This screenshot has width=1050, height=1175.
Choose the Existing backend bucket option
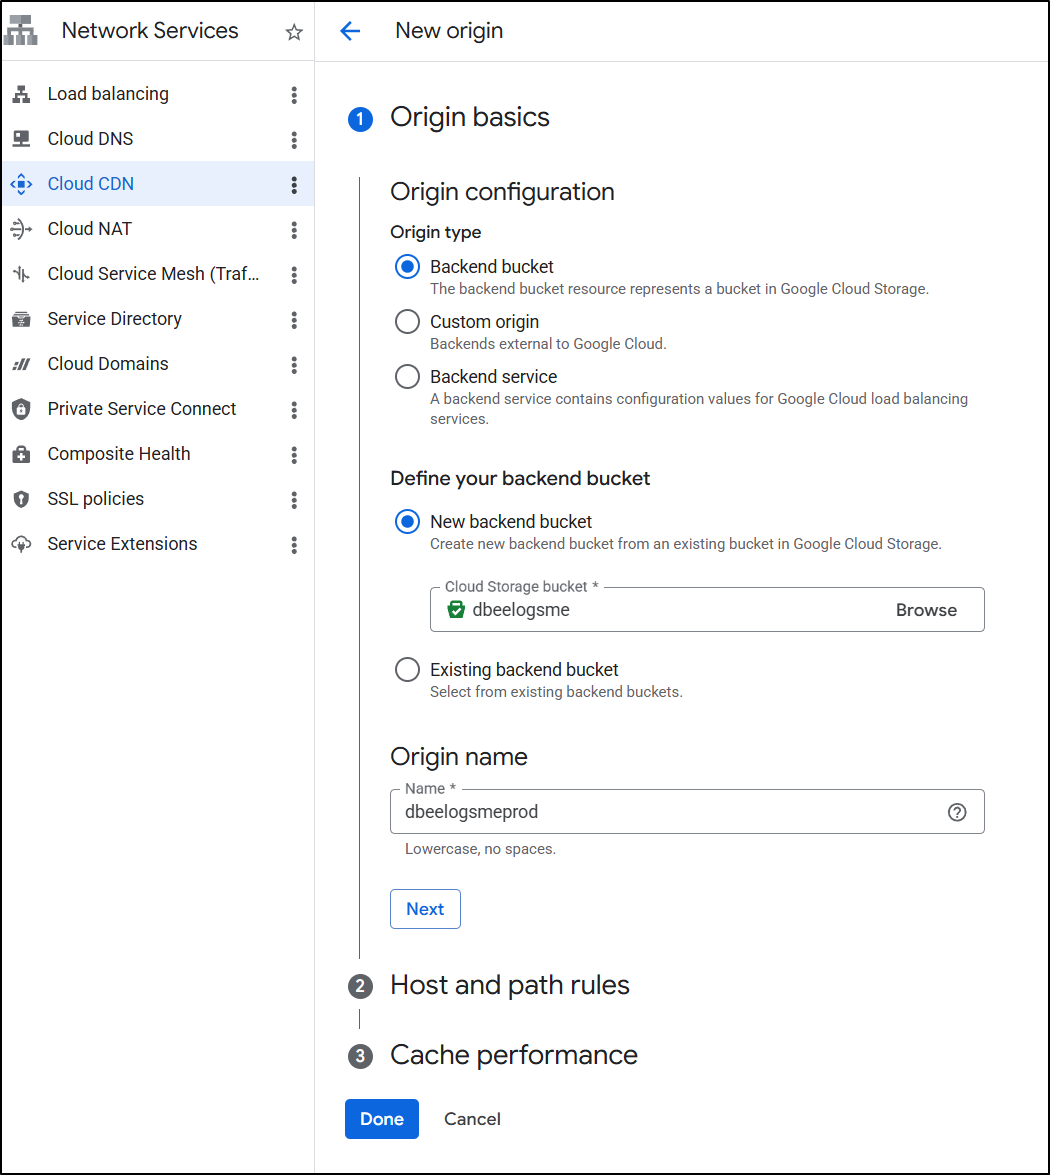pyautogui.click(x=407, y=670)
